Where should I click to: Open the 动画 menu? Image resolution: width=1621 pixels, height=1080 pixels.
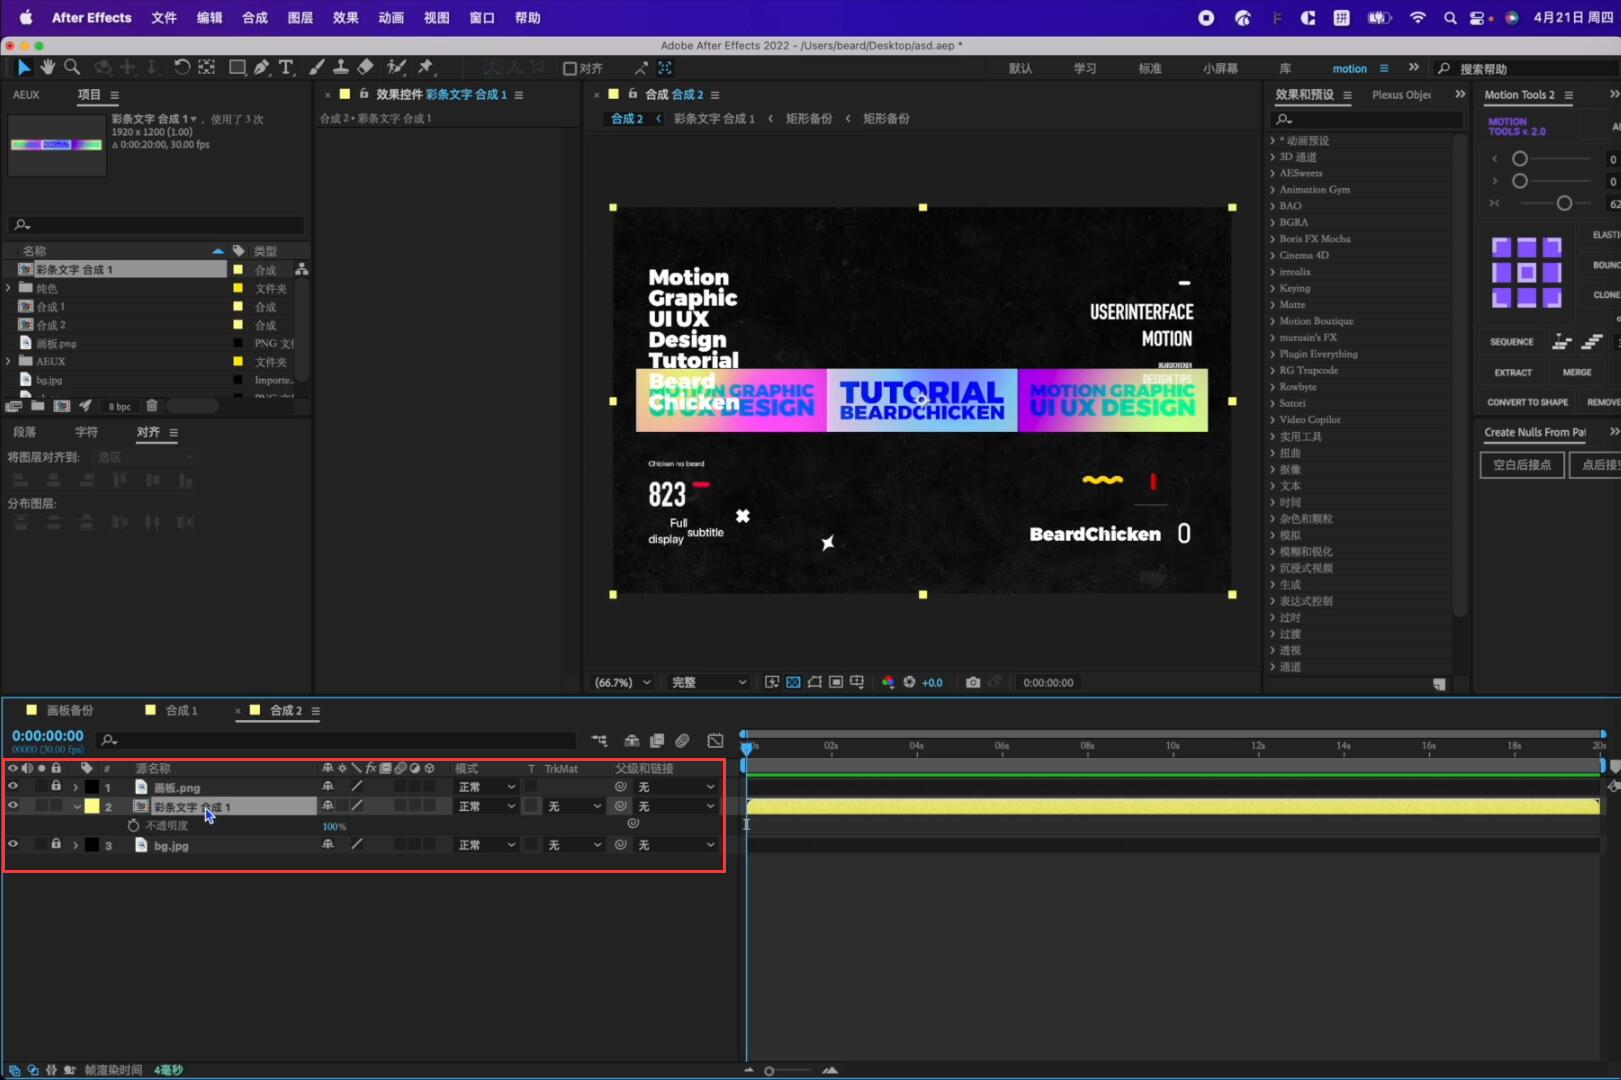[391, 17]
